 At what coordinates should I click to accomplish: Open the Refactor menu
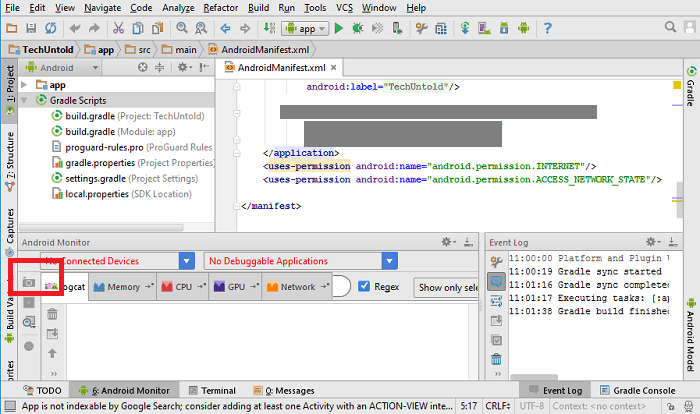(x=221, y=8)
